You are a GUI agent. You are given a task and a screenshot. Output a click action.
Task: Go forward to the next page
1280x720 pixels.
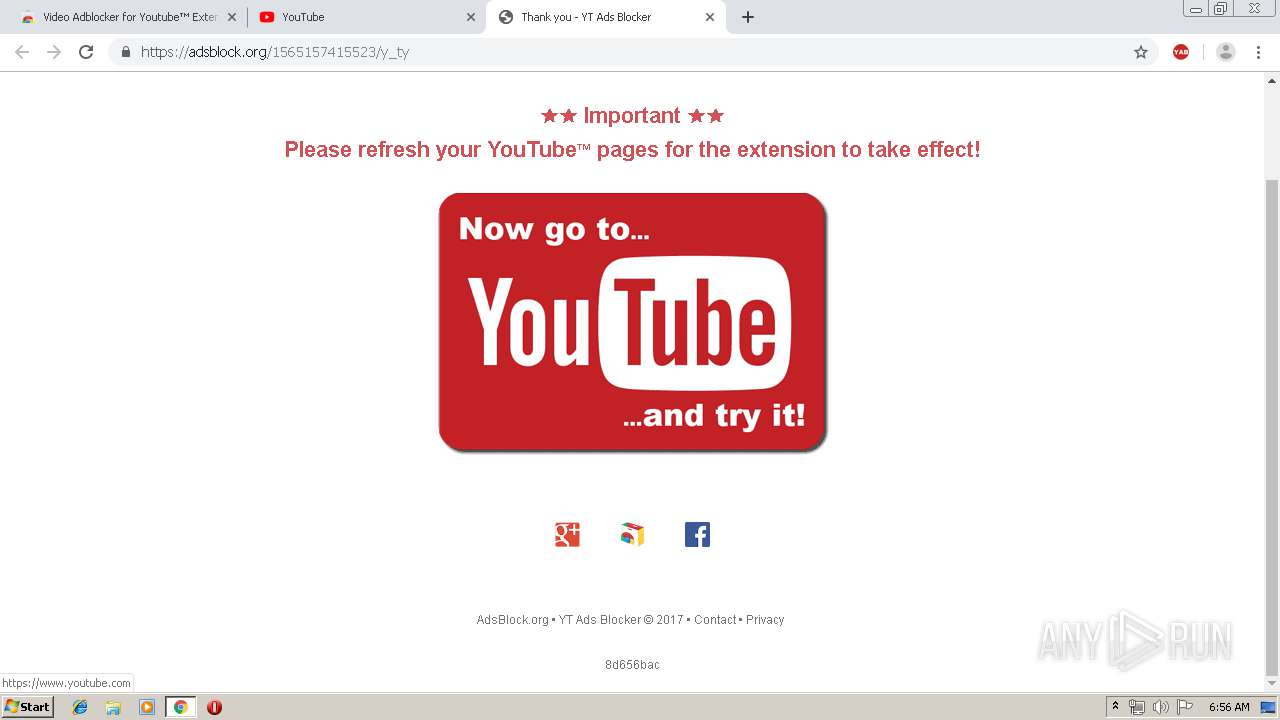pos(54,52)
